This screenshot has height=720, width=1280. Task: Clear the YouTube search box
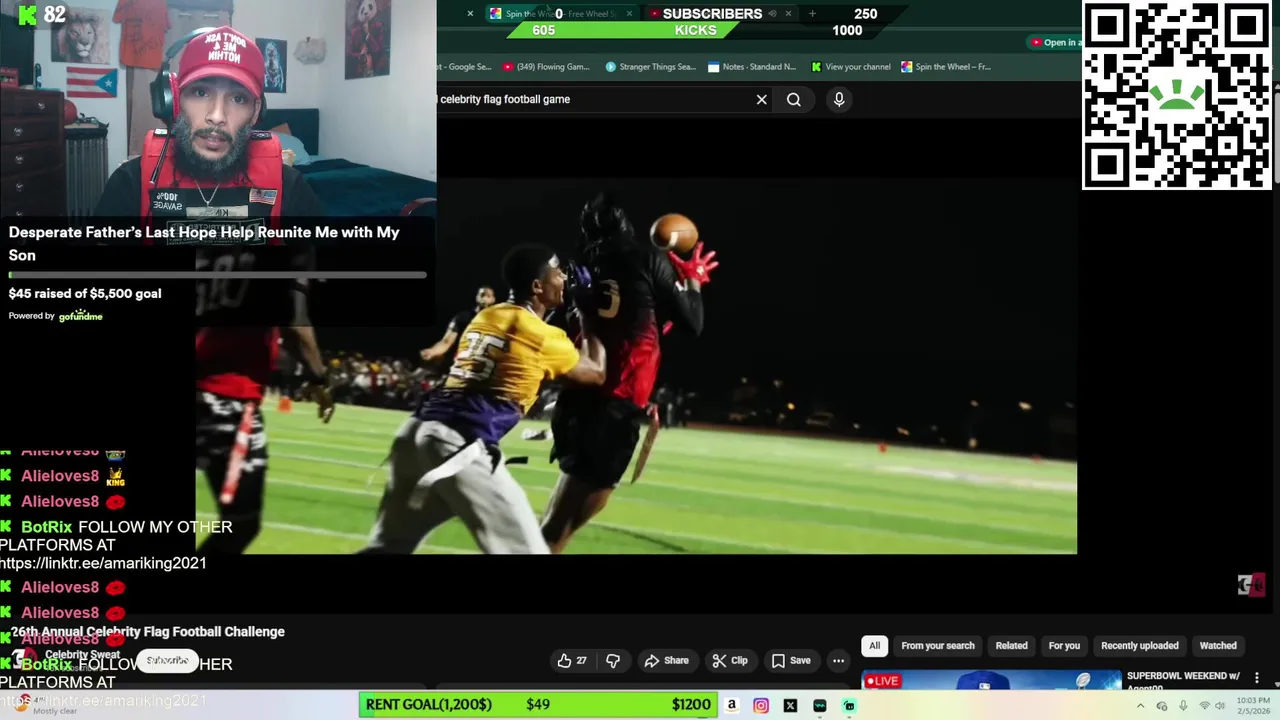[762, 100]
